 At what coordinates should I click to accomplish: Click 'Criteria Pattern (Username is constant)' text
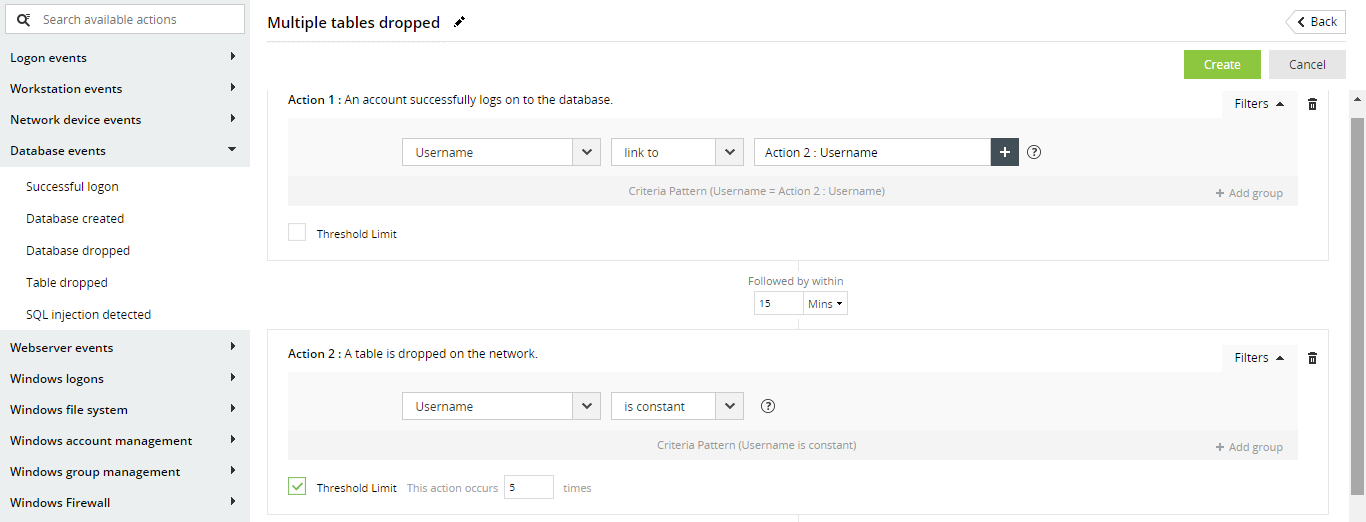point(757,445)
